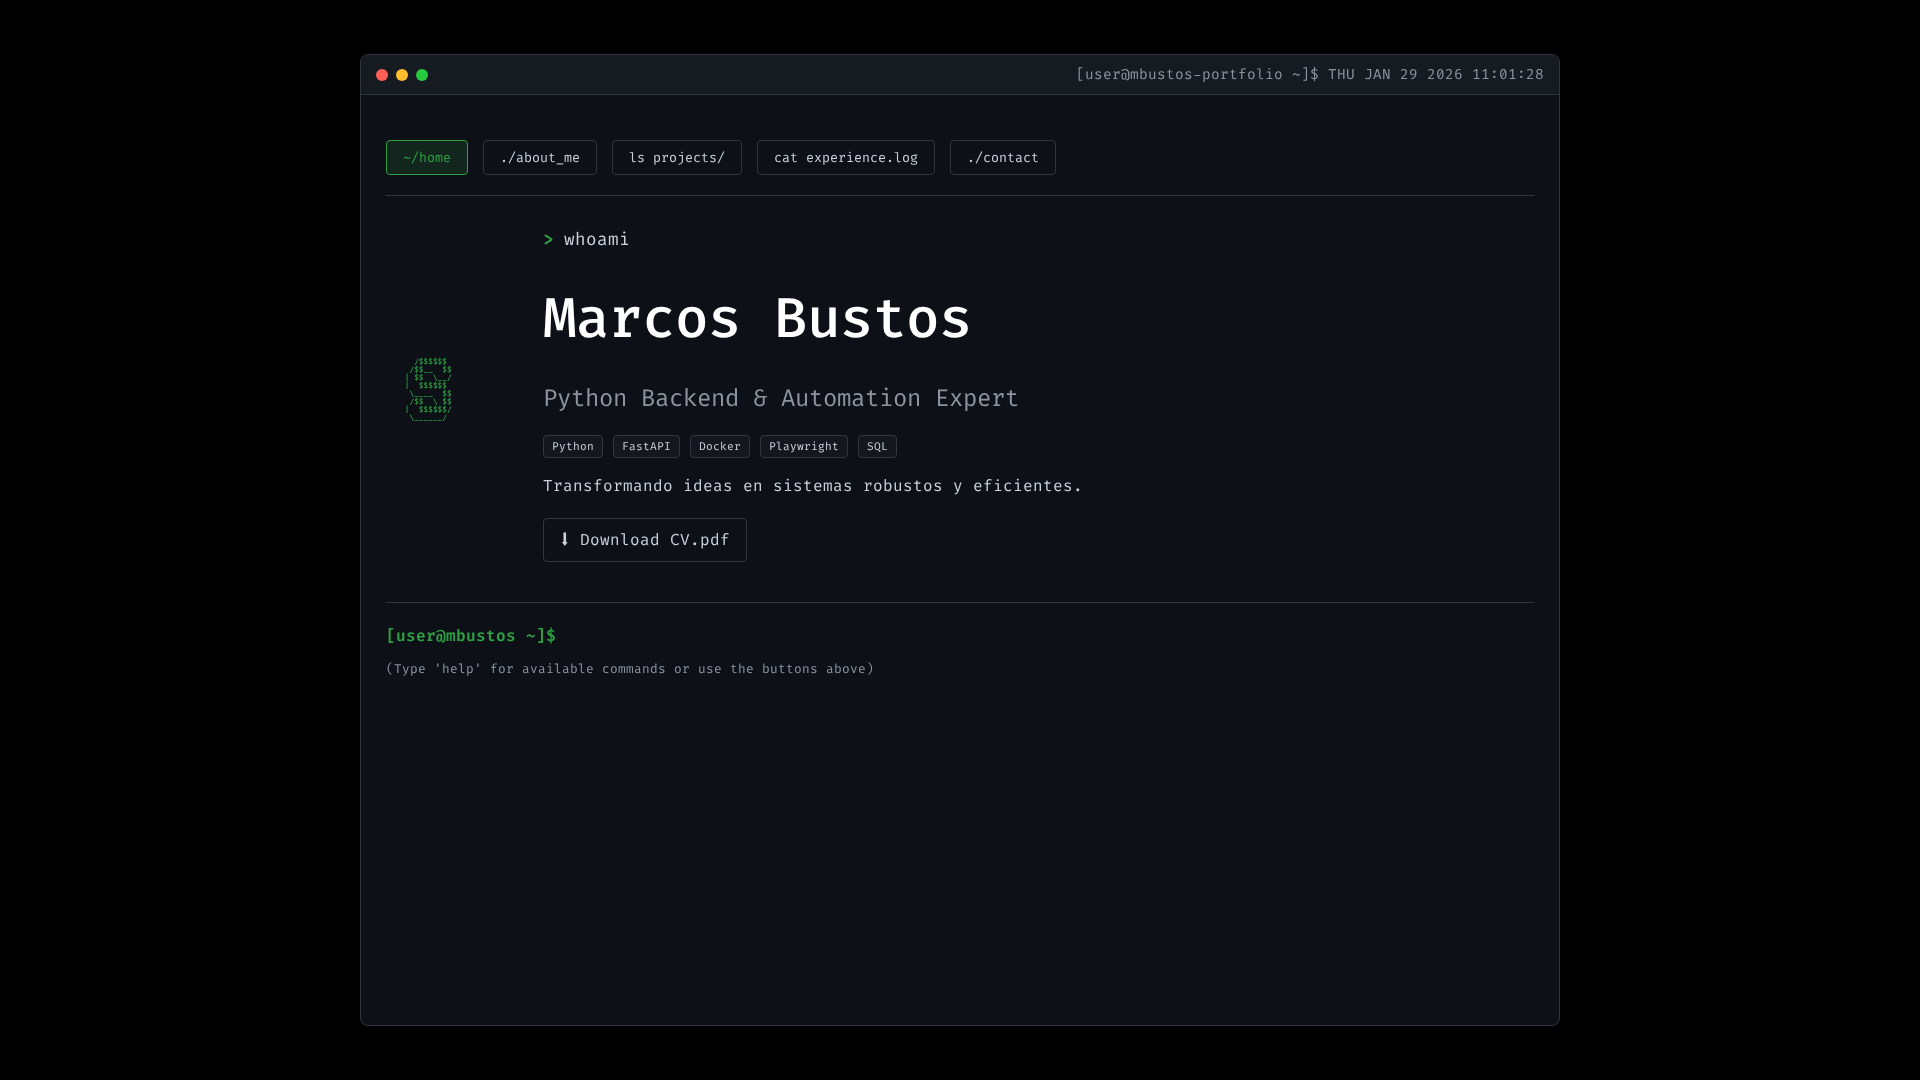Go to the ./contact tab

click(1003, 157)
